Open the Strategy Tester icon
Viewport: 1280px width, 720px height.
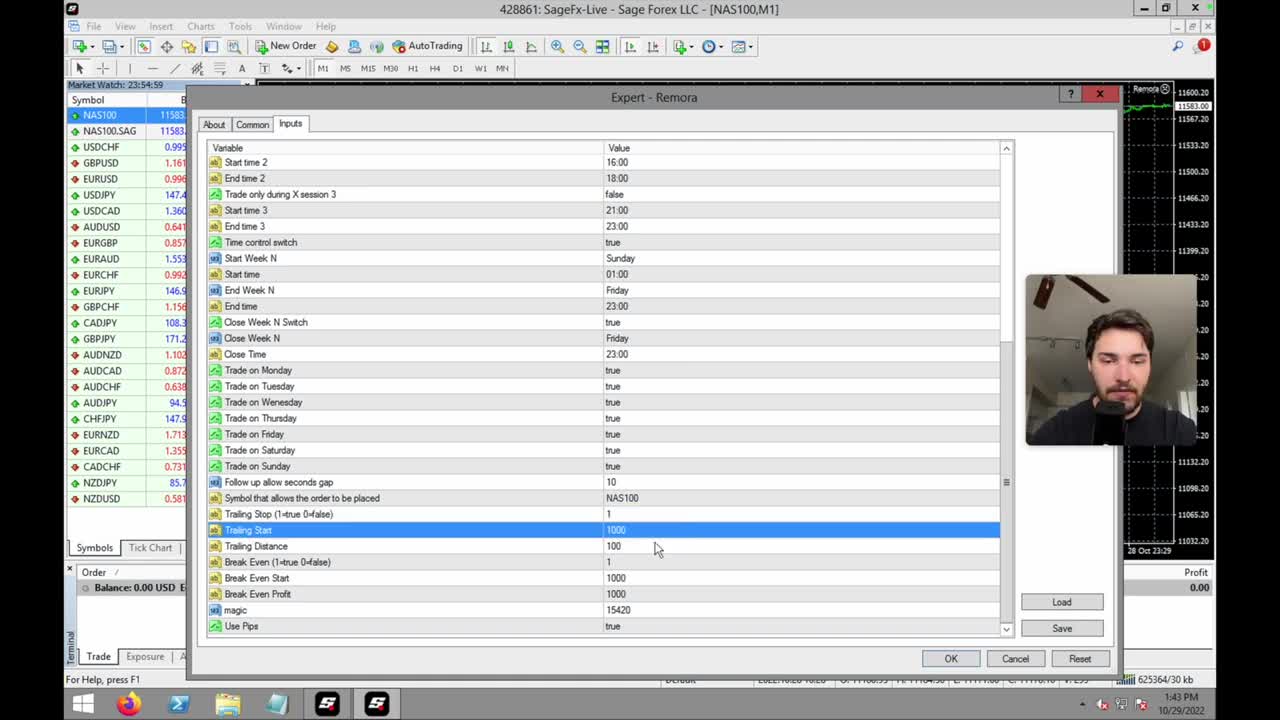click(233, 46)
